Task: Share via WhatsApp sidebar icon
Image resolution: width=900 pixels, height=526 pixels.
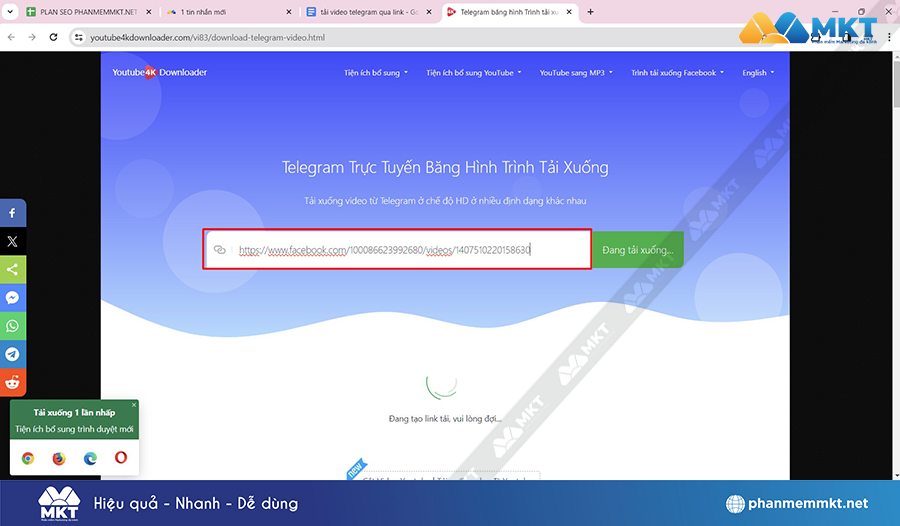Action: [13, 326]
